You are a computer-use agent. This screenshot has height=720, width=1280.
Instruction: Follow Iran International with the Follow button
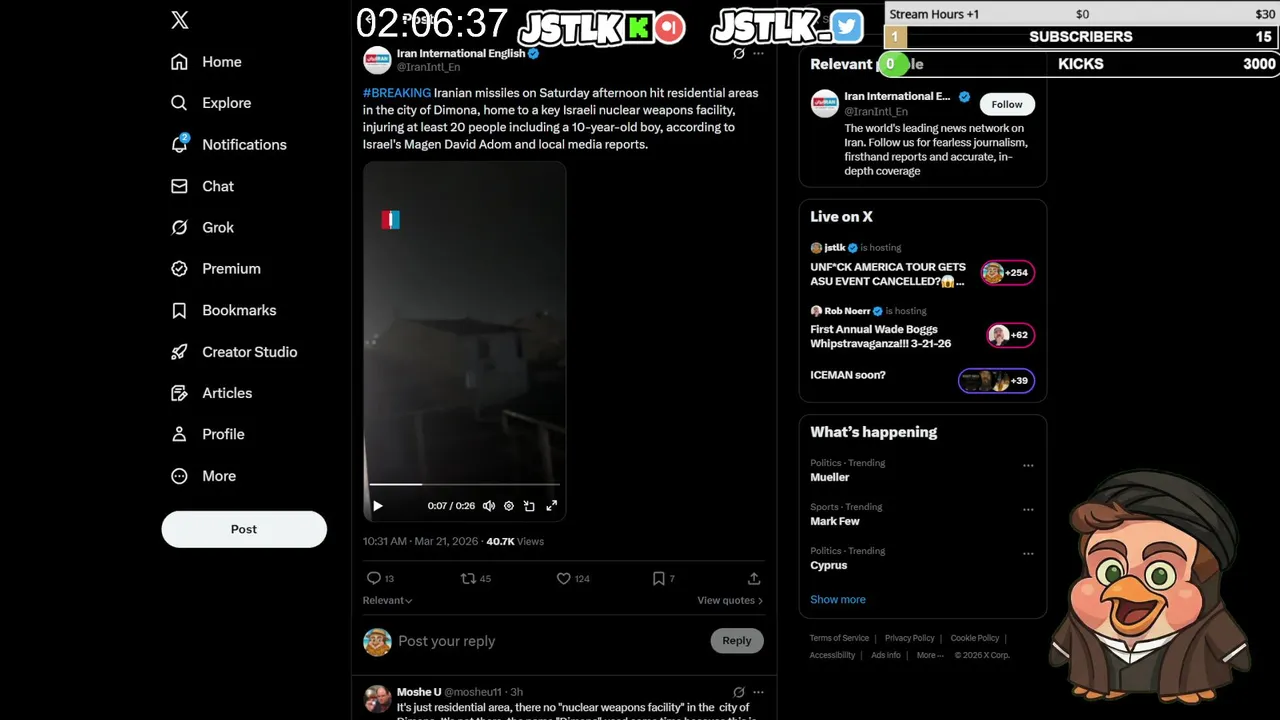[x=1007, y=104]
